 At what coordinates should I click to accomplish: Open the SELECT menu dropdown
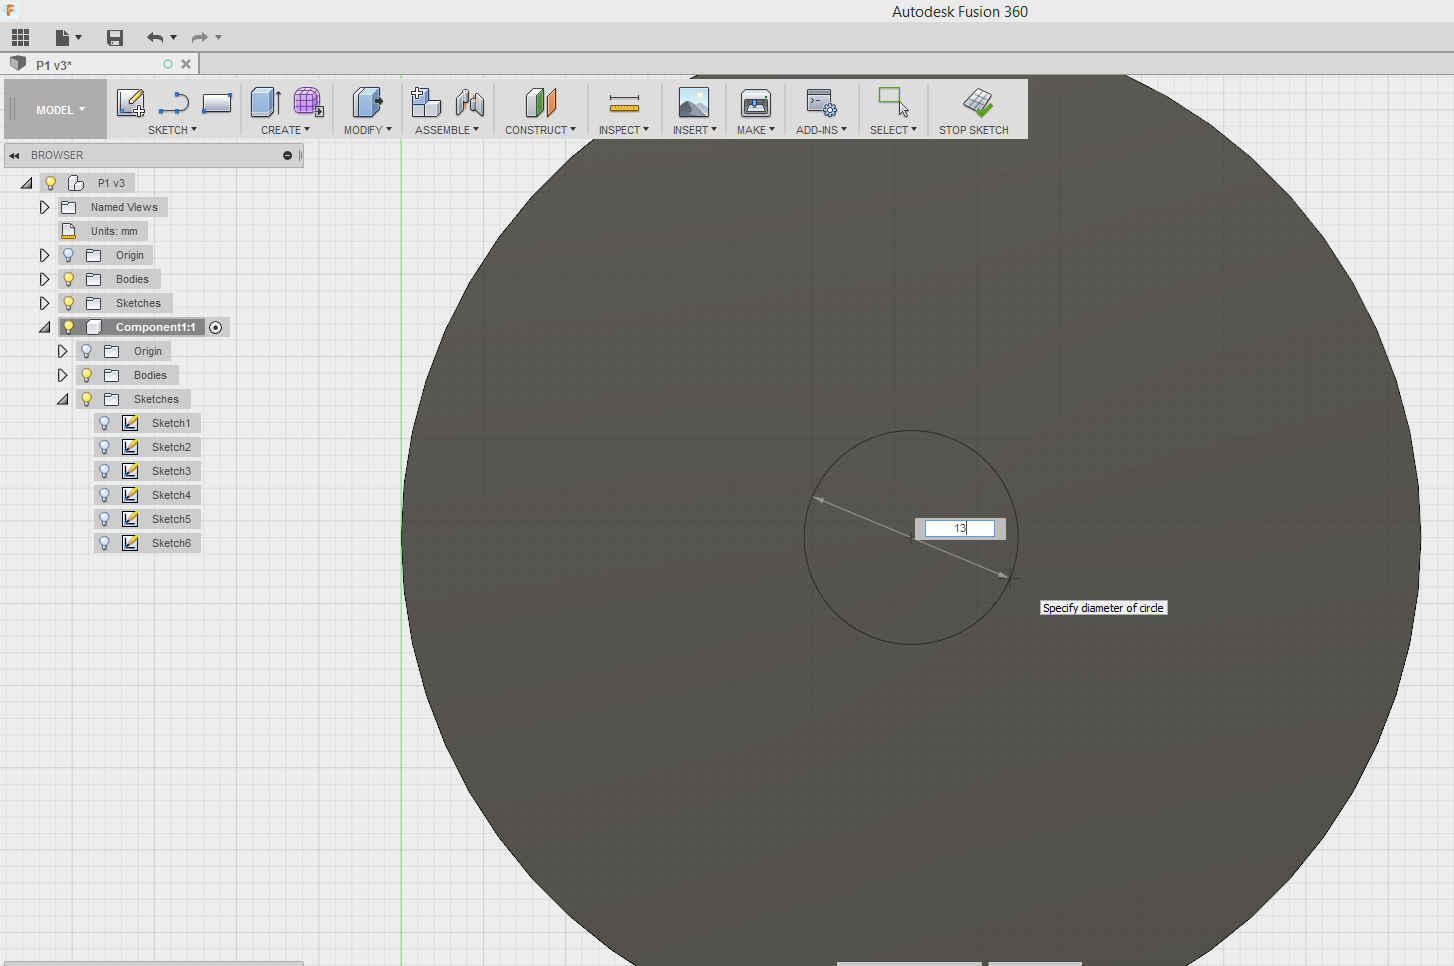tap(893, 130)
